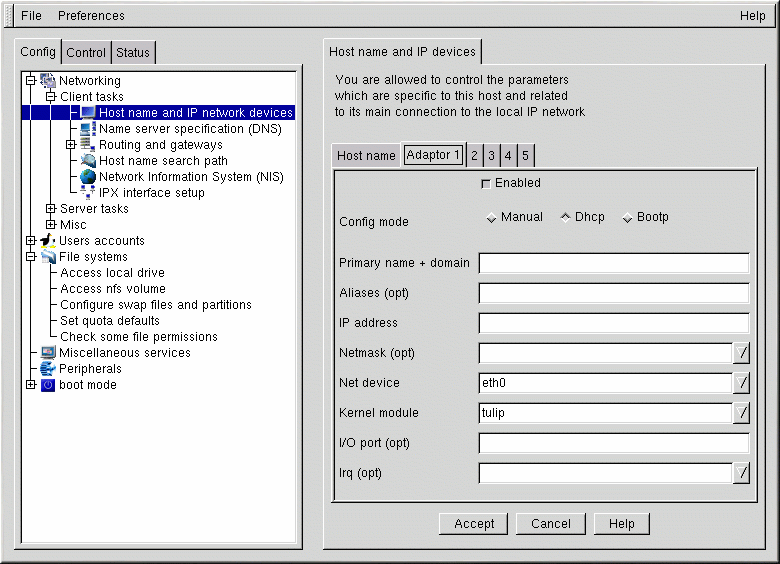
Task: Enable the adaptor with the Enabled checkbox
Action: (x=486, y=184)
